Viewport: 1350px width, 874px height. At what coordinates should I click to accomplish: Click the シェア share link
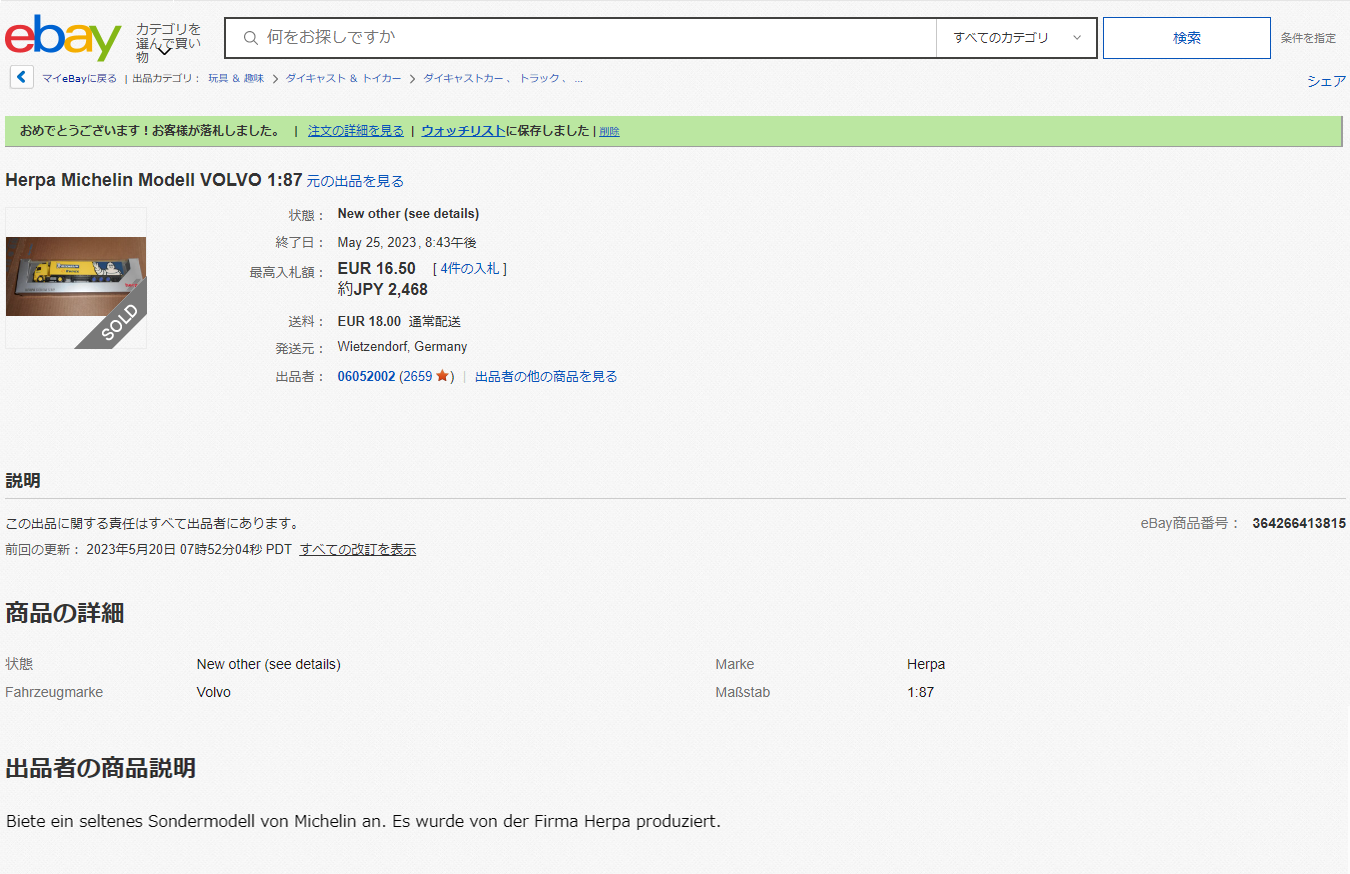1326,81
